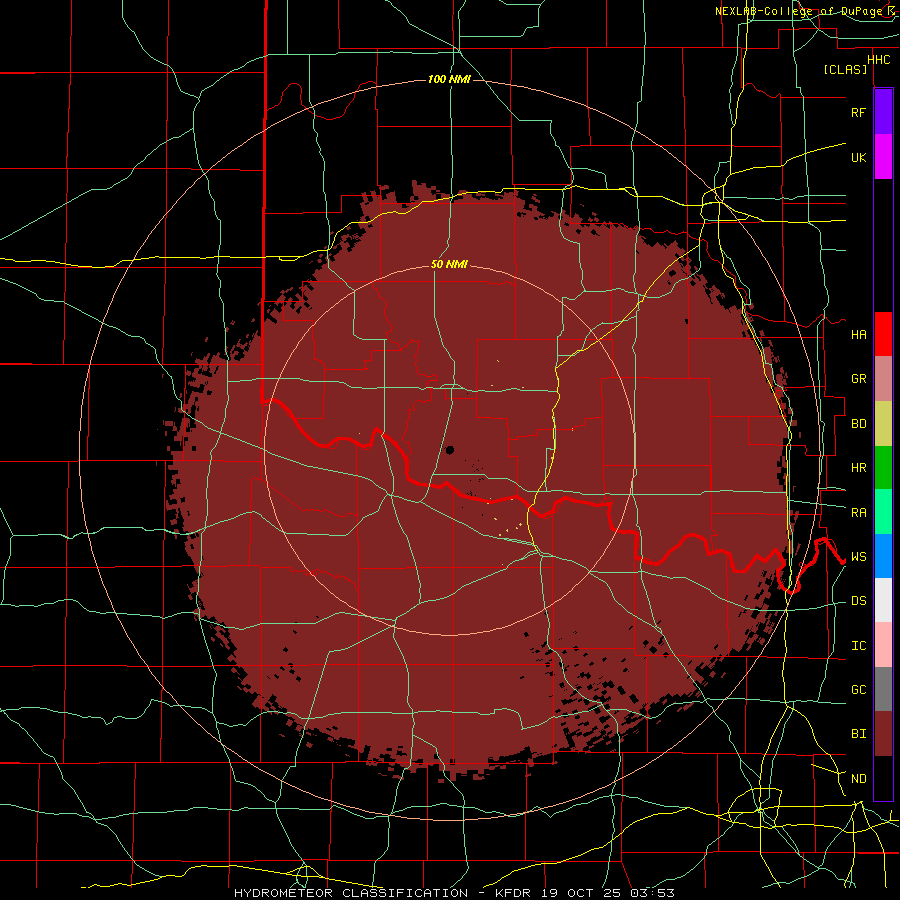Image resolution: width=900 pixels, height=900 pixels.
Task: Click the RA legend label
Action: point(859,513)
